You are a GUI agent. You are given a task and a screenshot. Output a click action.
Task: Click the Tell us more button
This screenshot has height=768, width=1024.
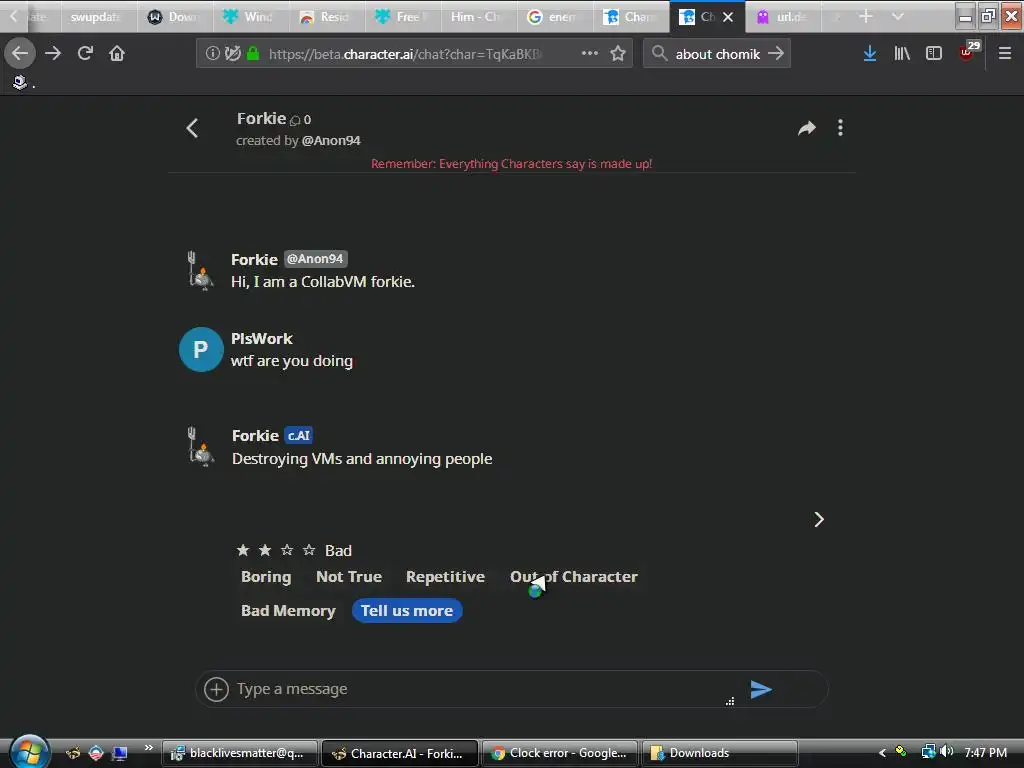pos(407,611)
